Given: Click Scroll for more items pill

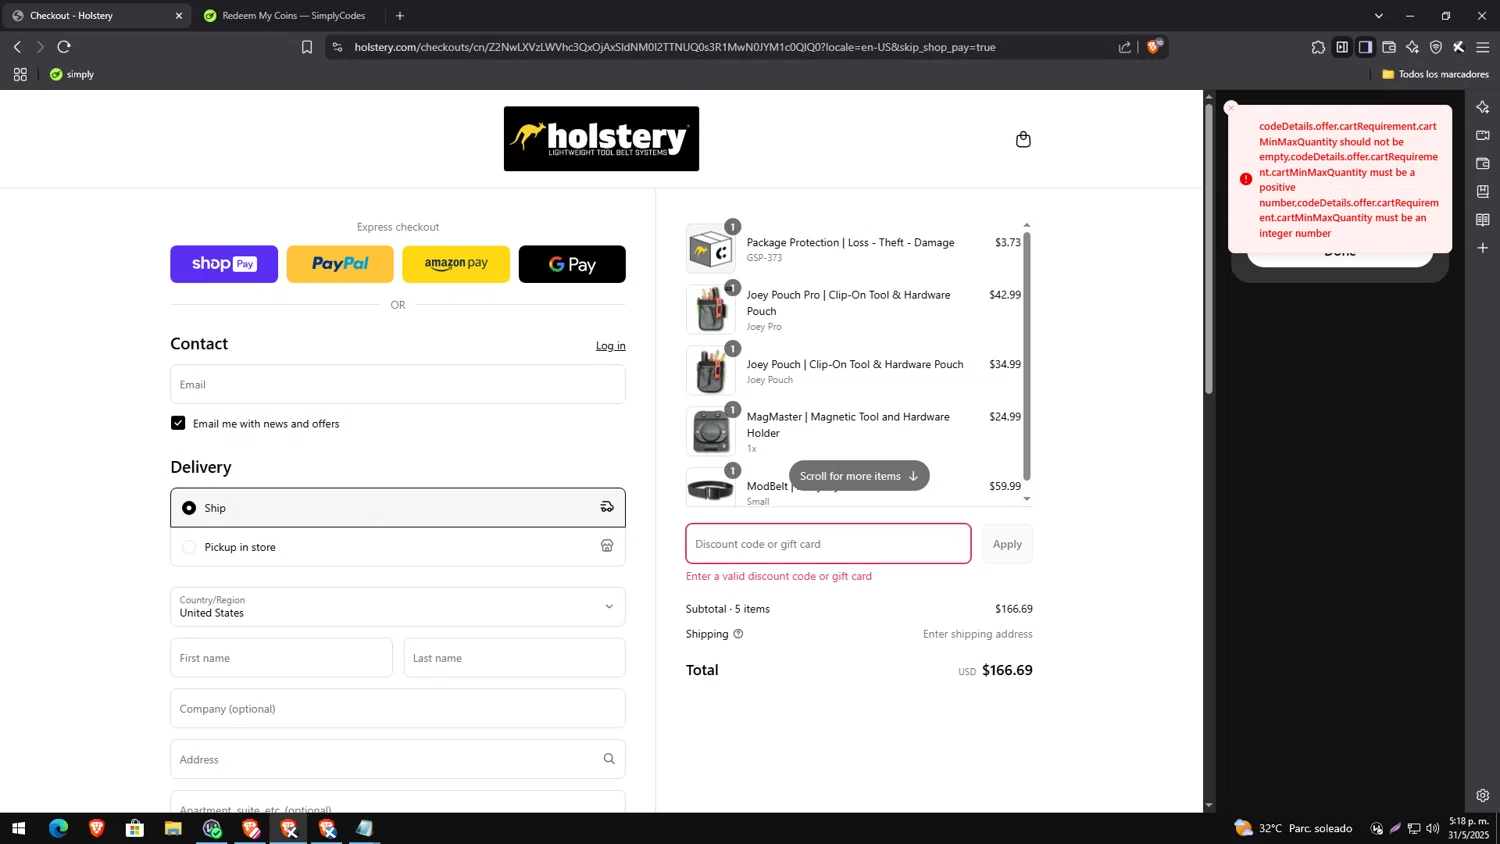Looking at the screenshot, I should (x=859, y=476).
